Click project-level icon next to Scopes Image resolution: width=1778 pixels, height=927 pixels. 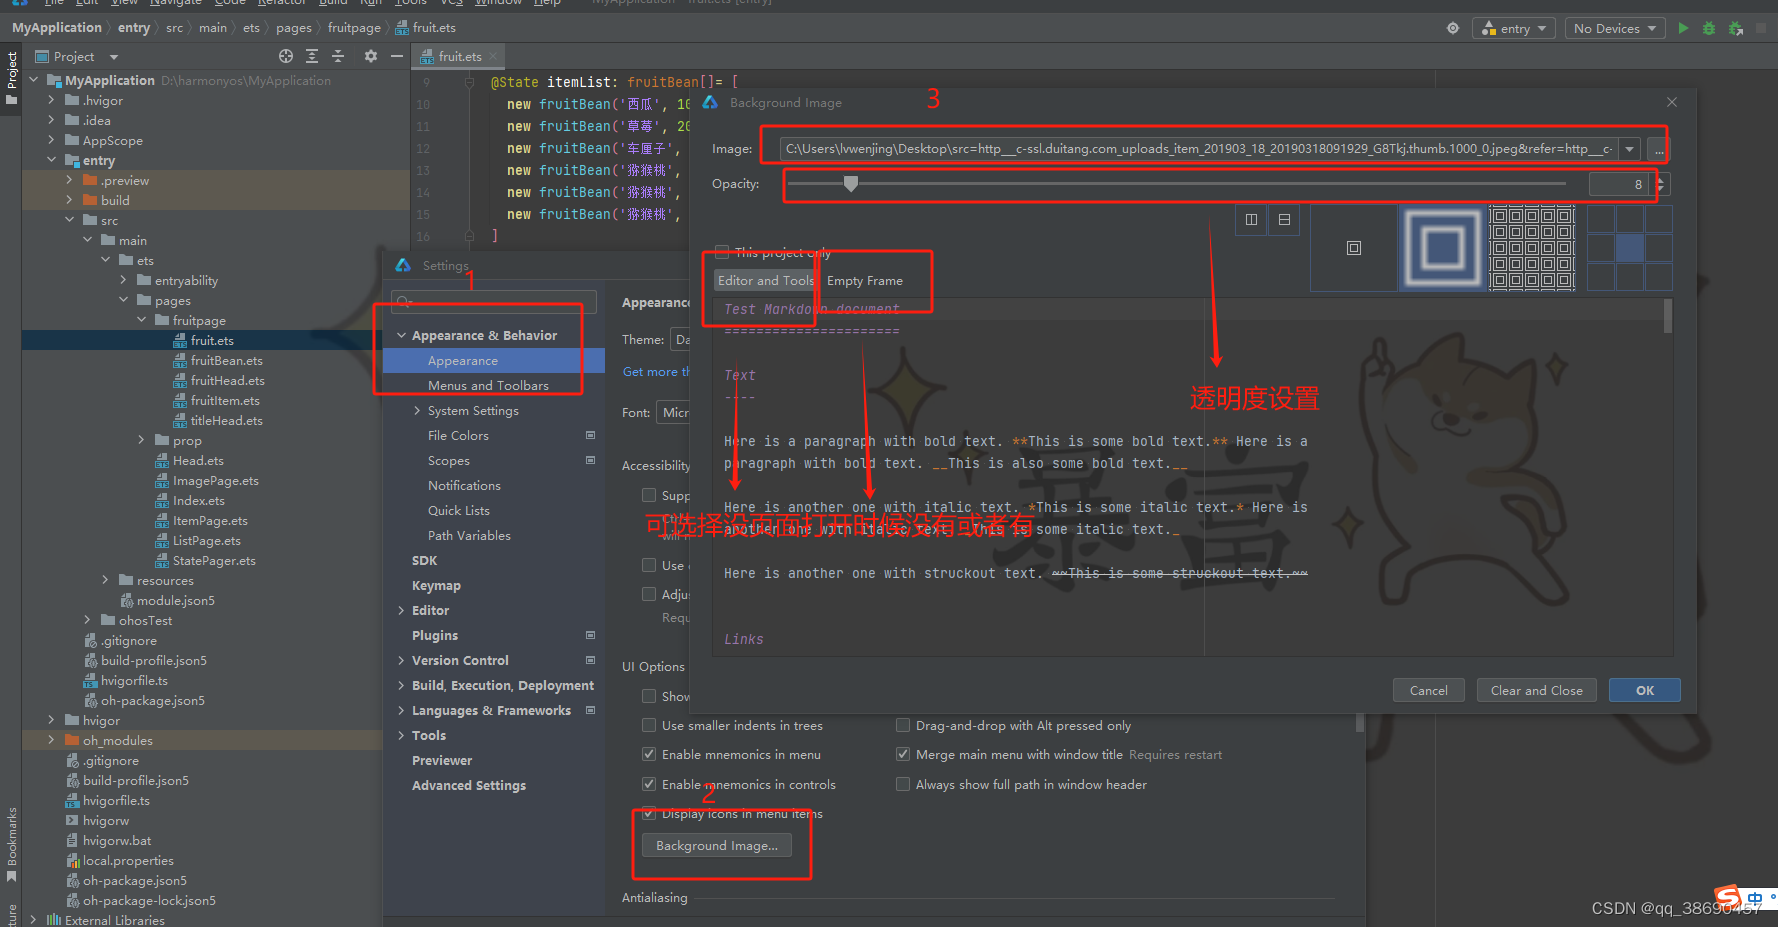coord(590,460)
